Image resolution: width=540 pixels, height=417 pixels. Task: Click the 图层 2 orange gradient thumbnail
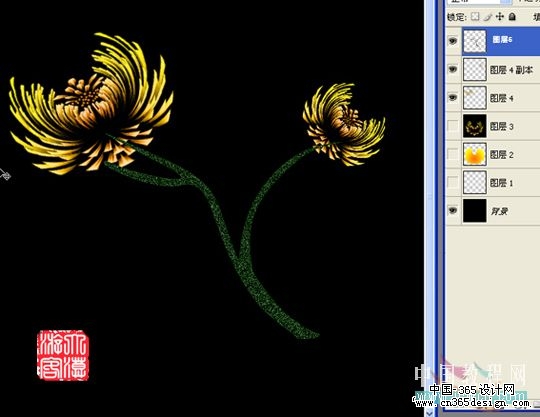475,154
